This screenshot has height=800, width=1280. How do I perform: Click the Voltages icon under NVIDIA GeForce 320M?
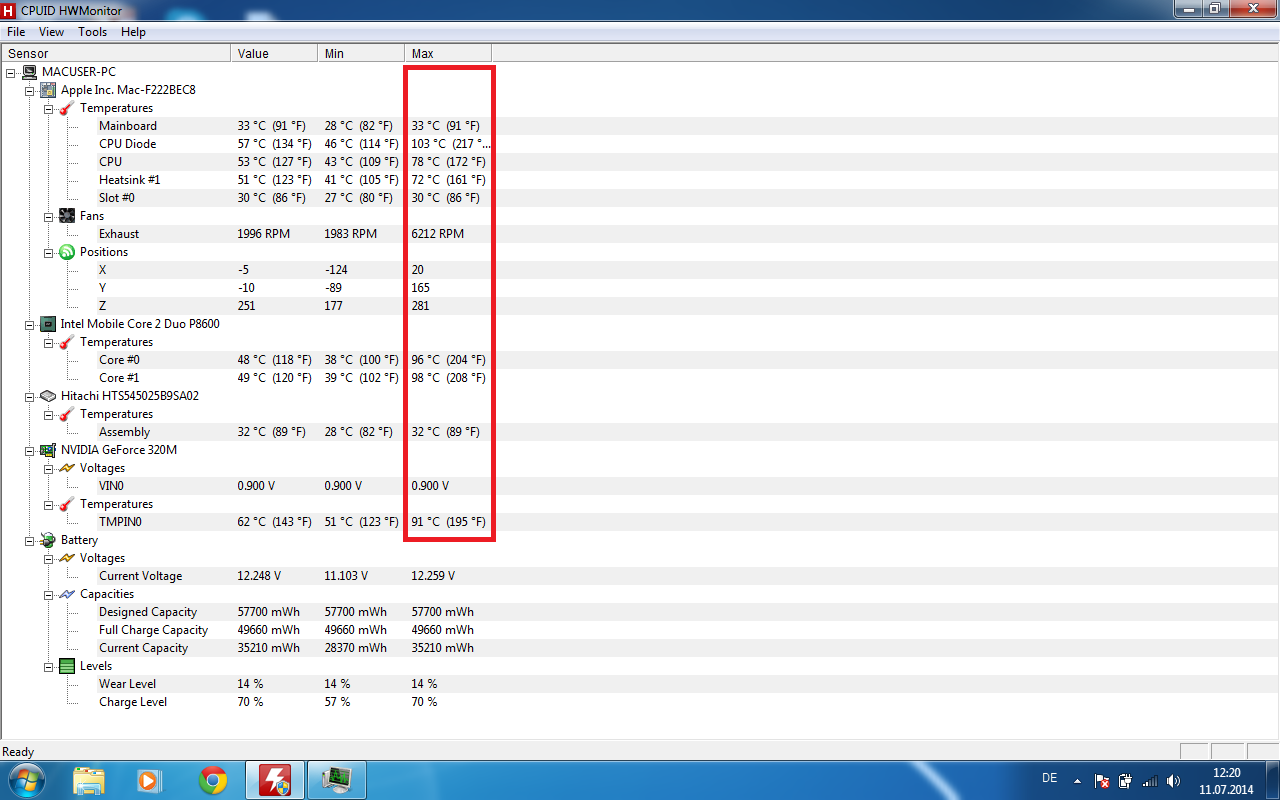point(67,468)
